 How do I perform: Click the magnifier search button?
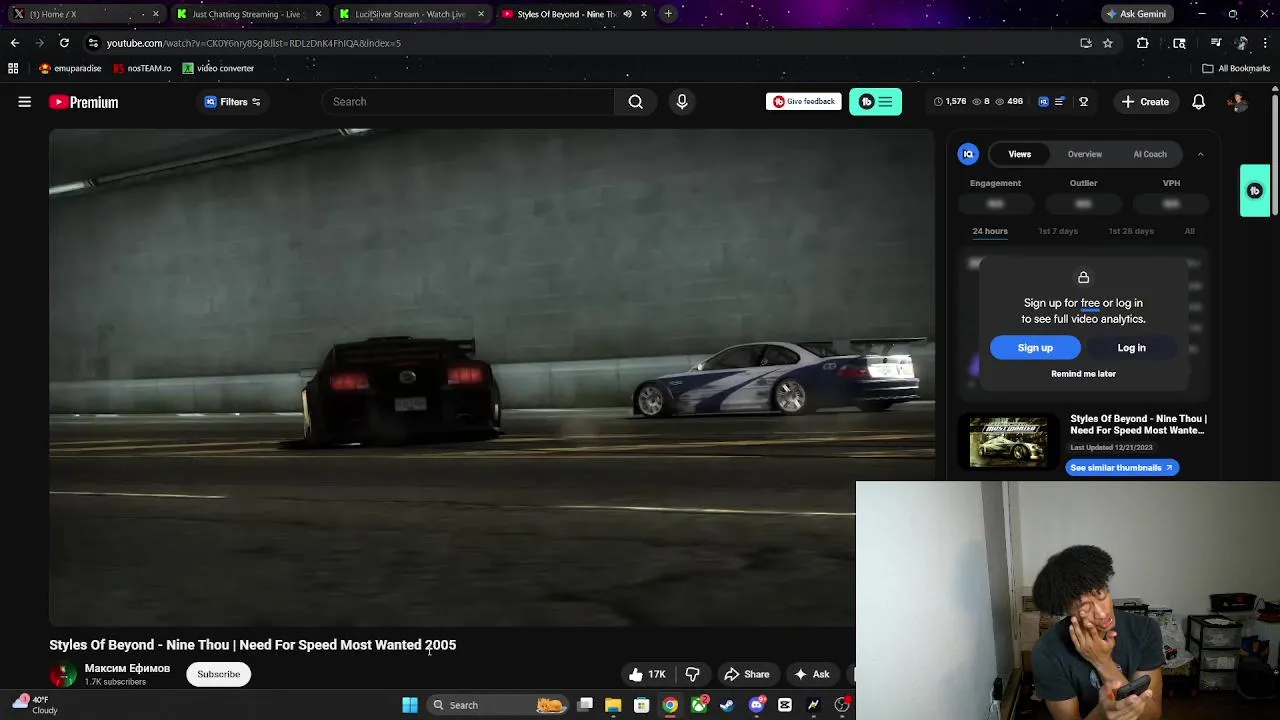pos(636,102)
